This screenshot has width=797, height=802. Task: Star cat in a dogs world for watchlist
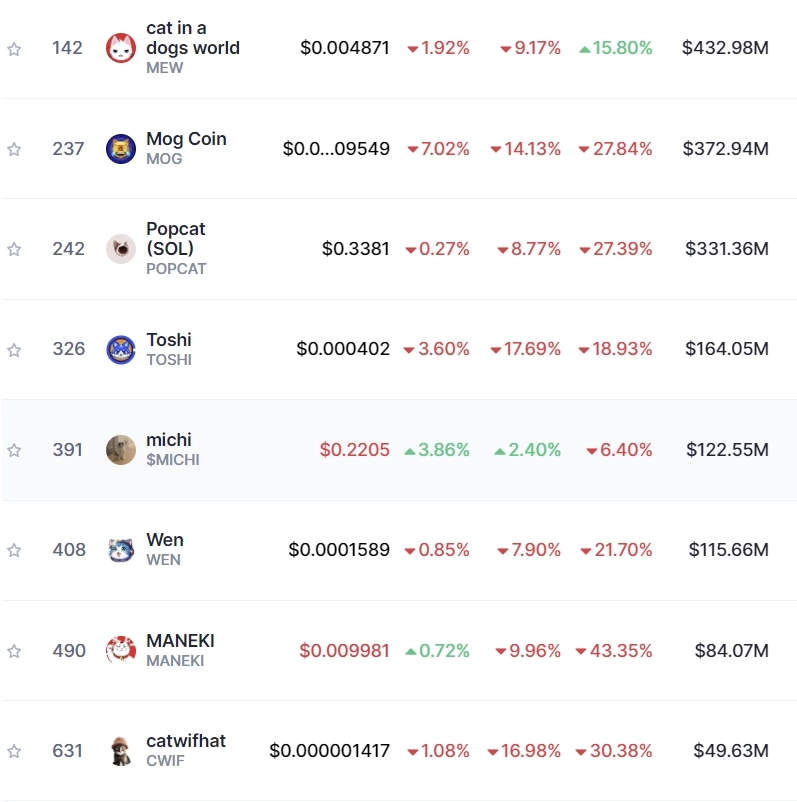[x=14, y=49]
